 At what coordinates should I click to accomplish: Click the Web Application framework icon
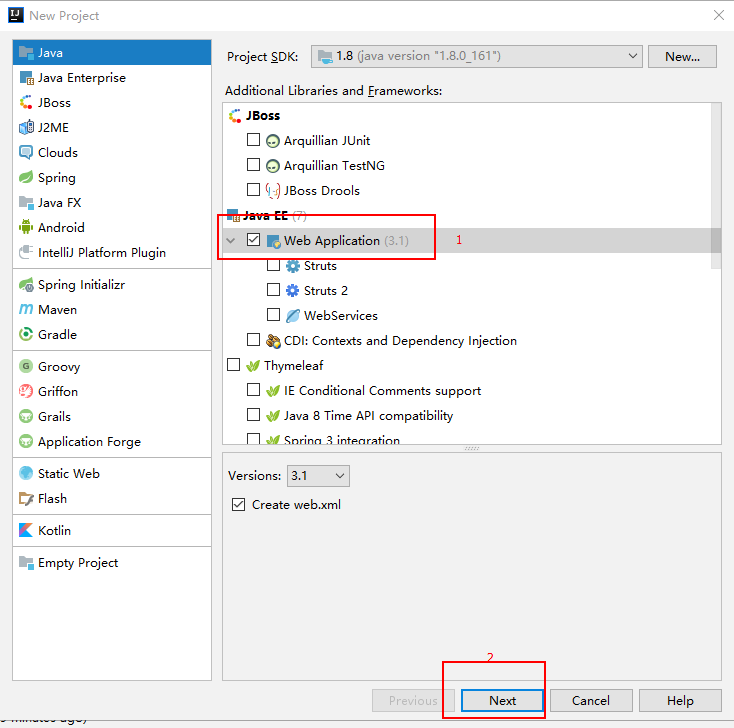coord(273,241)
